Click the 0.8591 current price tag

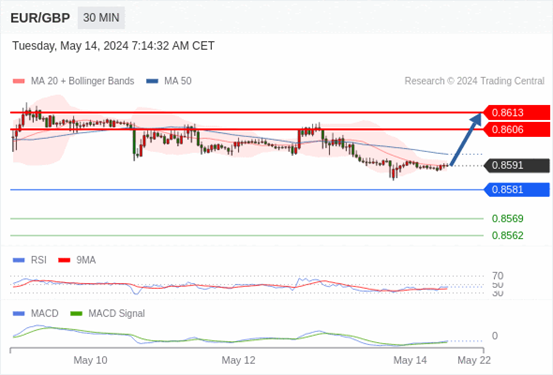pyautogui.click(x=516, y=165)
